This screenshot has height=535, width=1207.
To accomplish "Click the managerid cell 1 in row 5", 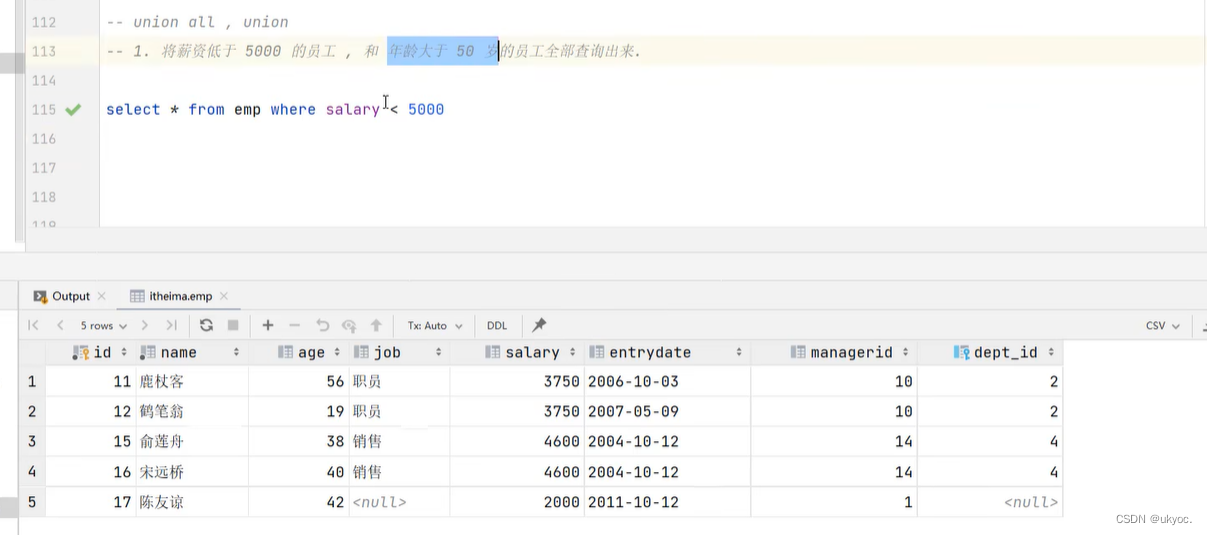I will (834, 502).
